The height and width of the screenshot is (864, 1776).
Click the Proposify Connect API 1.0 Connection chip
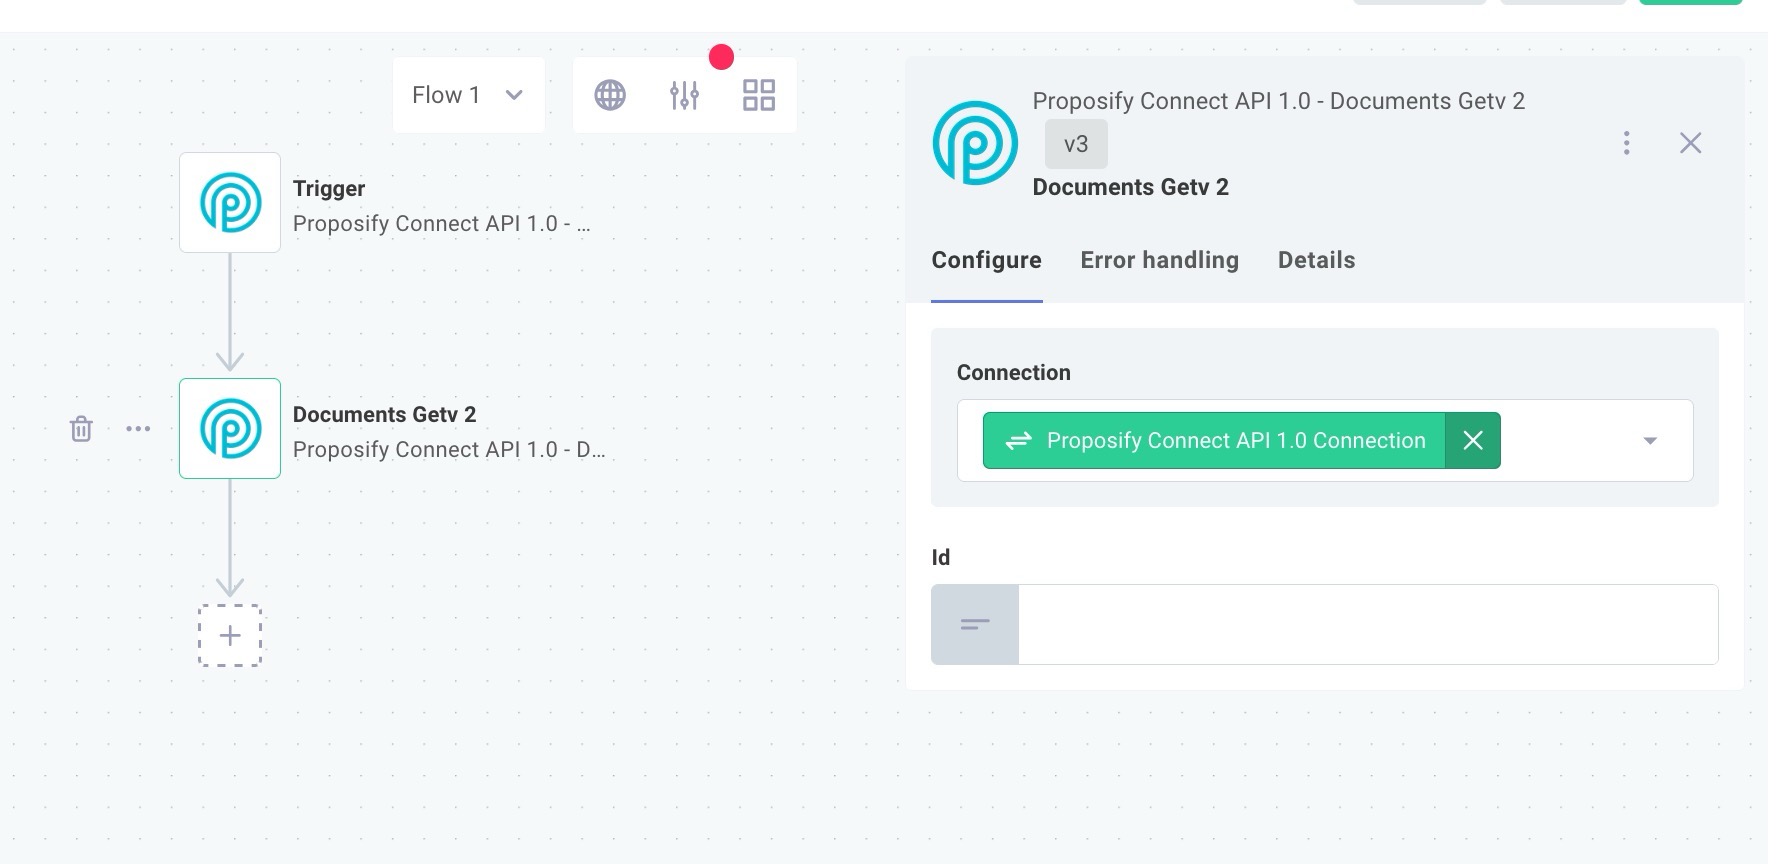pyautogui.click(x=1214, y=440)
